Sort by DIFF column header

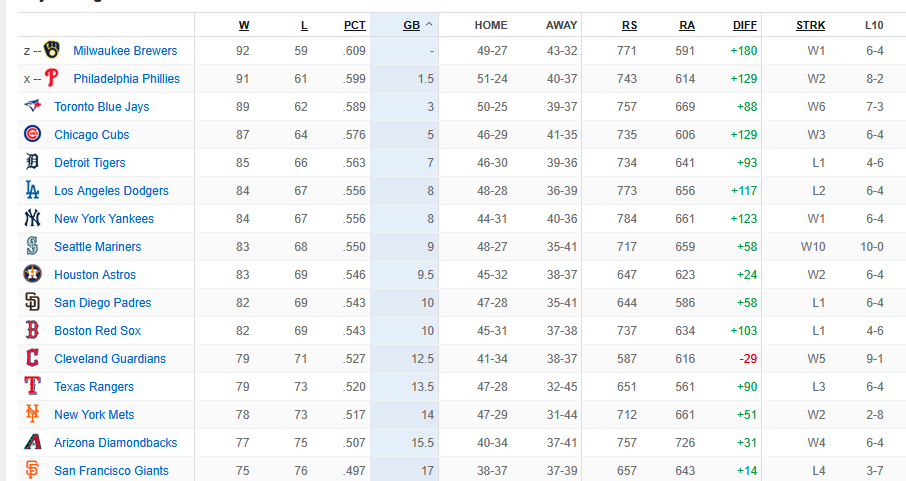(745, 25)
